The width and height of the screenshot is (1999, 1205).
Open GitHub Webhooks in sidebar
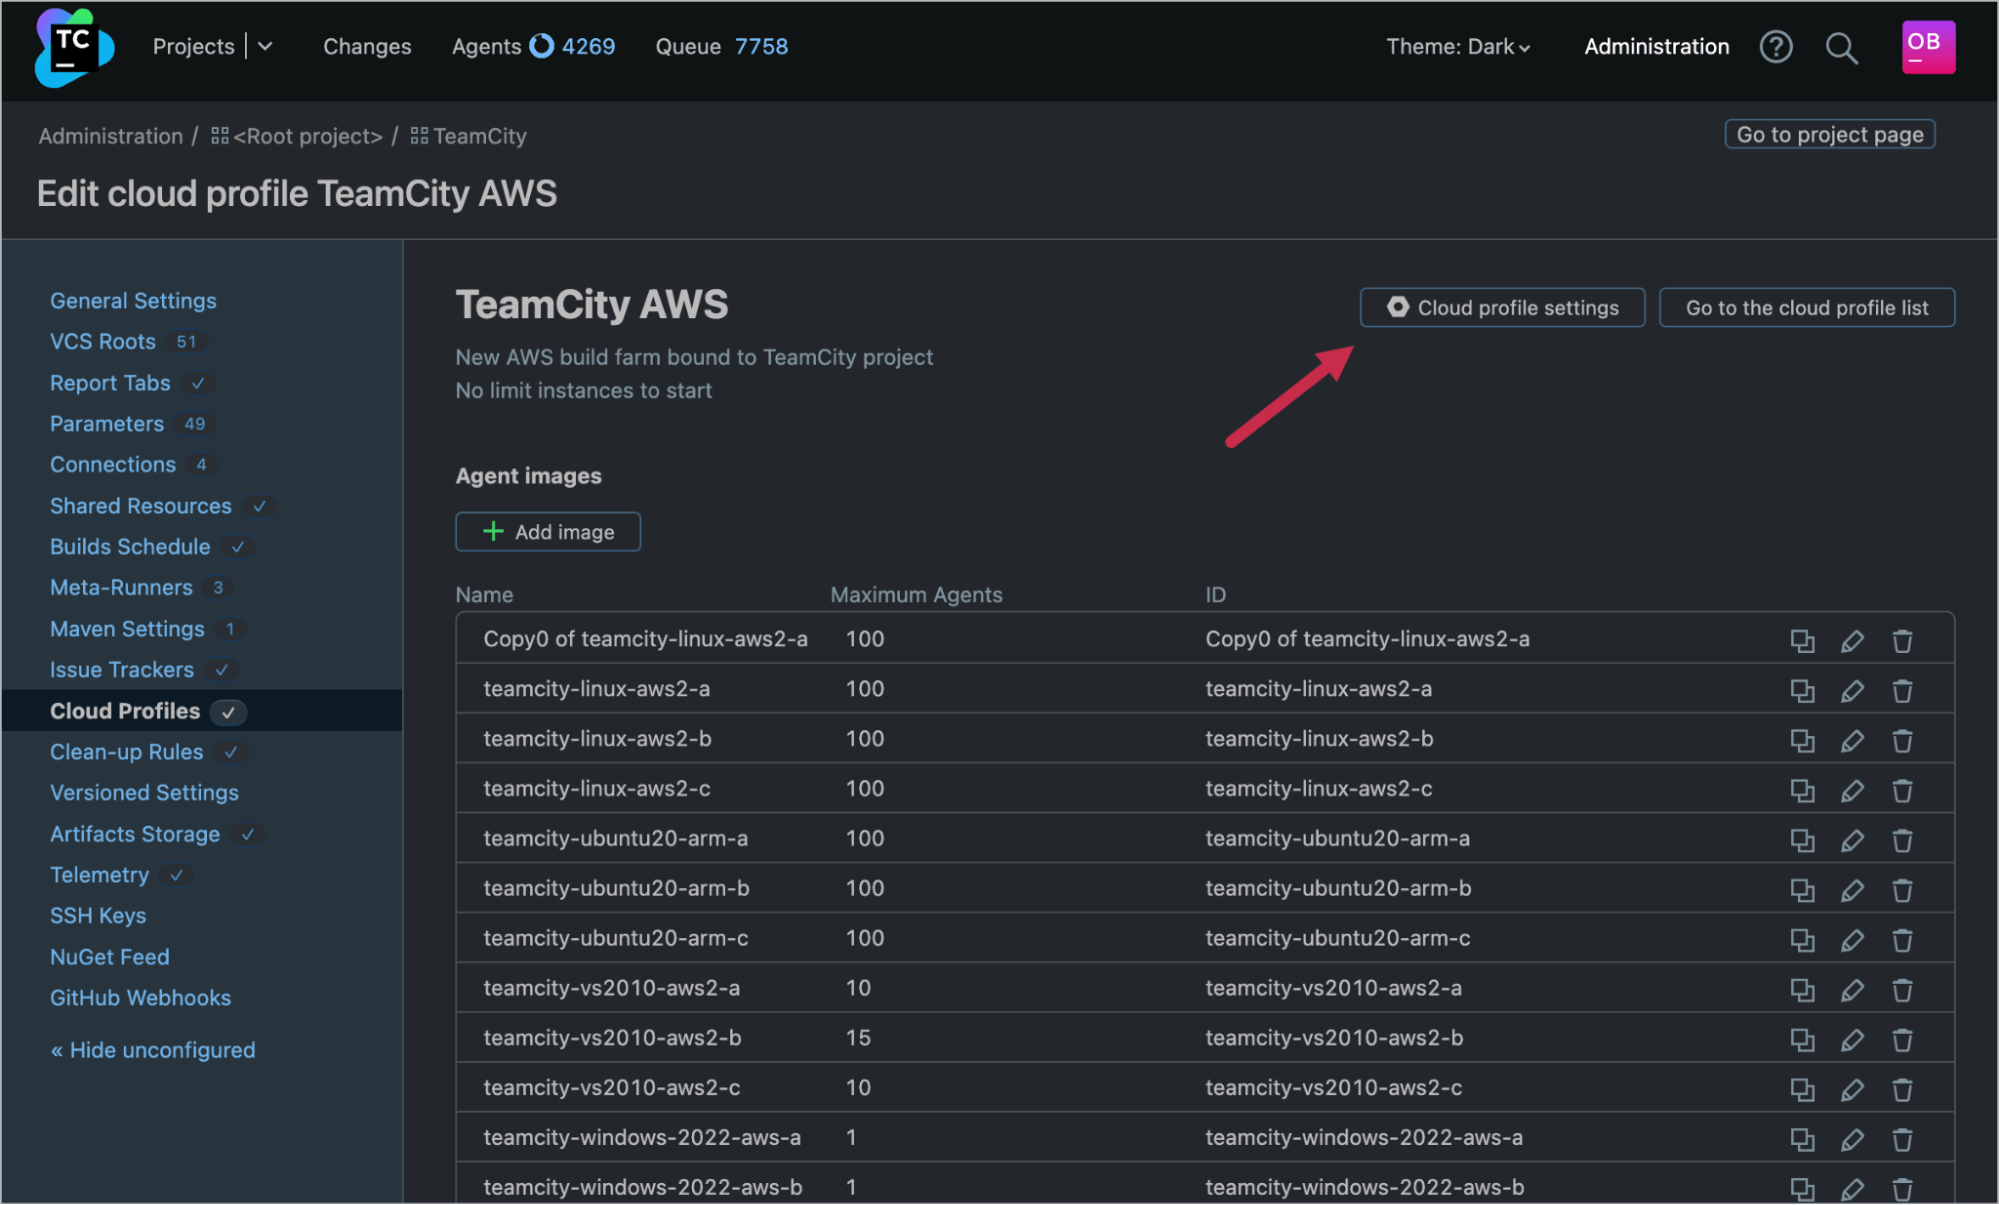tap(141, 998)
